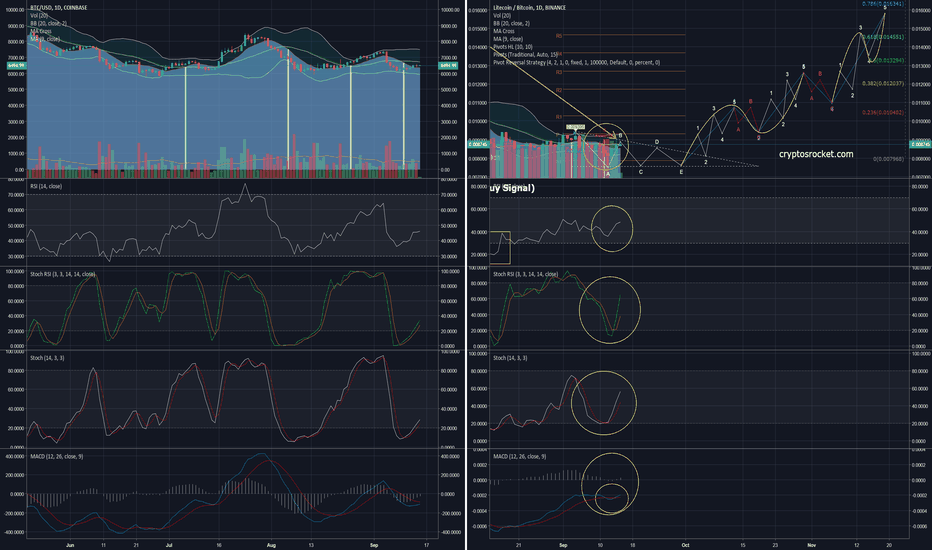
Task: Open MACD (12, 26, close, 9) on BTC/USD chart
Action: tap(56, 456)
